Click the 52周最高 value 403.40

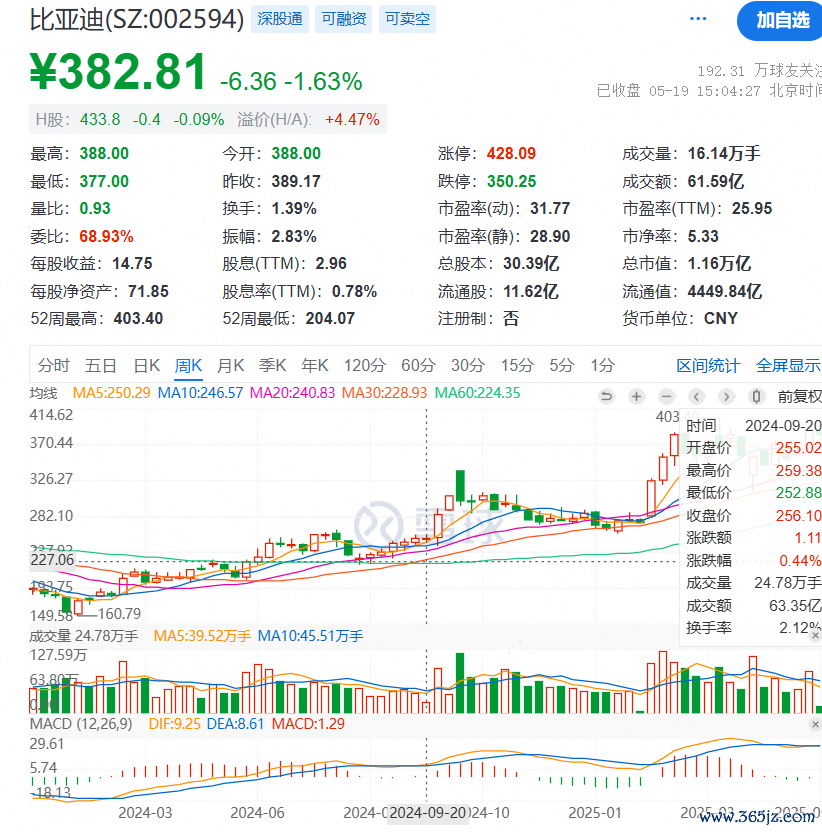(138, 318)
